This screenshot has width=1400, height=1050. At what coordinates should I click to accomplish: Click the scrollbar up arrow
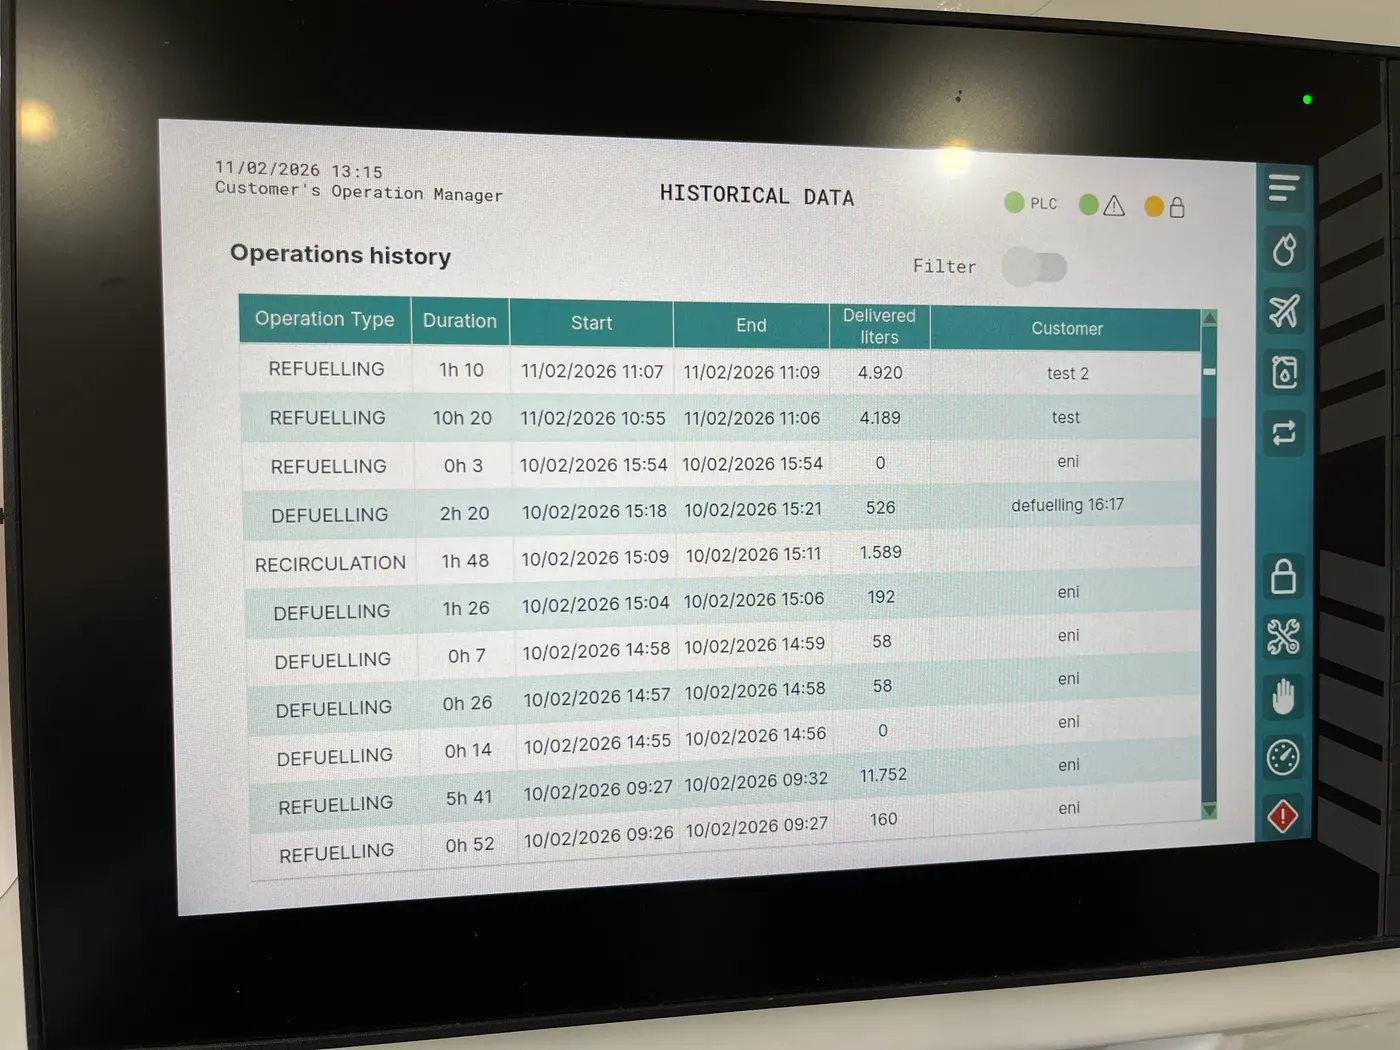[1209, 318]
